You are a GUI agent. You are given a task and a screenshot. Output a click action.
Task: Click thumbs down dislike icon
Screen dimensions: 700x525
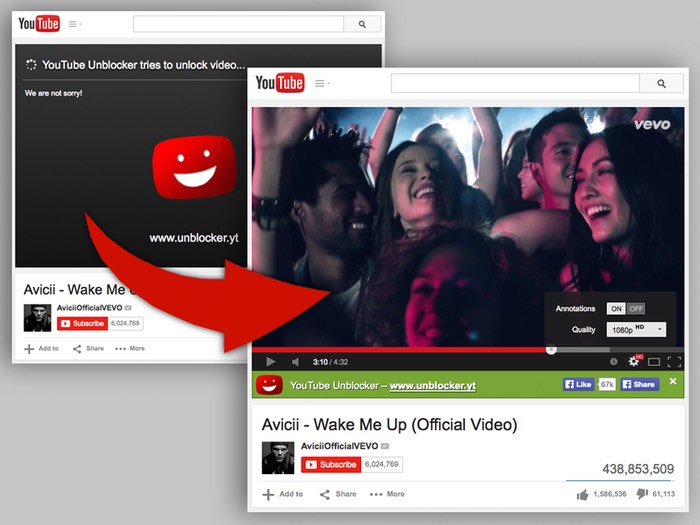click(642, 494)
